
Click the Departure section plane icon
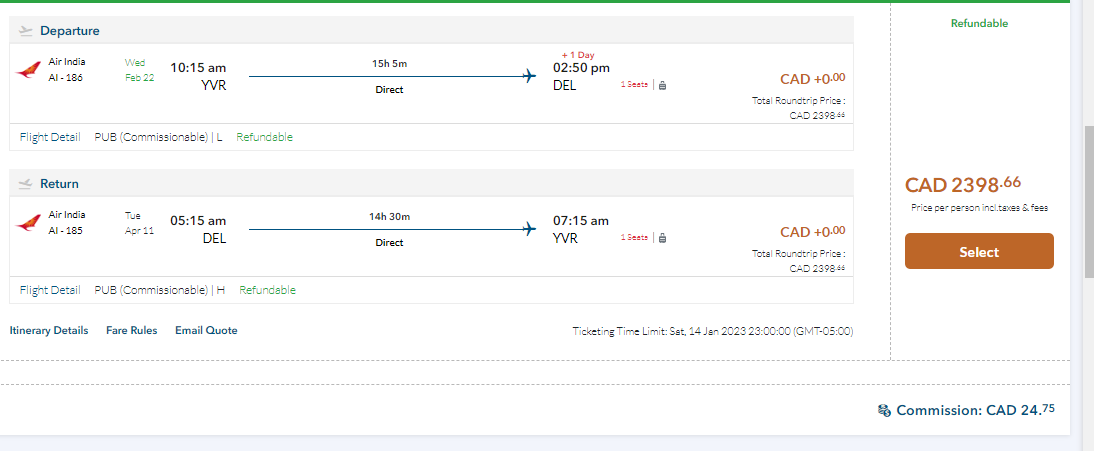[26, 31]
